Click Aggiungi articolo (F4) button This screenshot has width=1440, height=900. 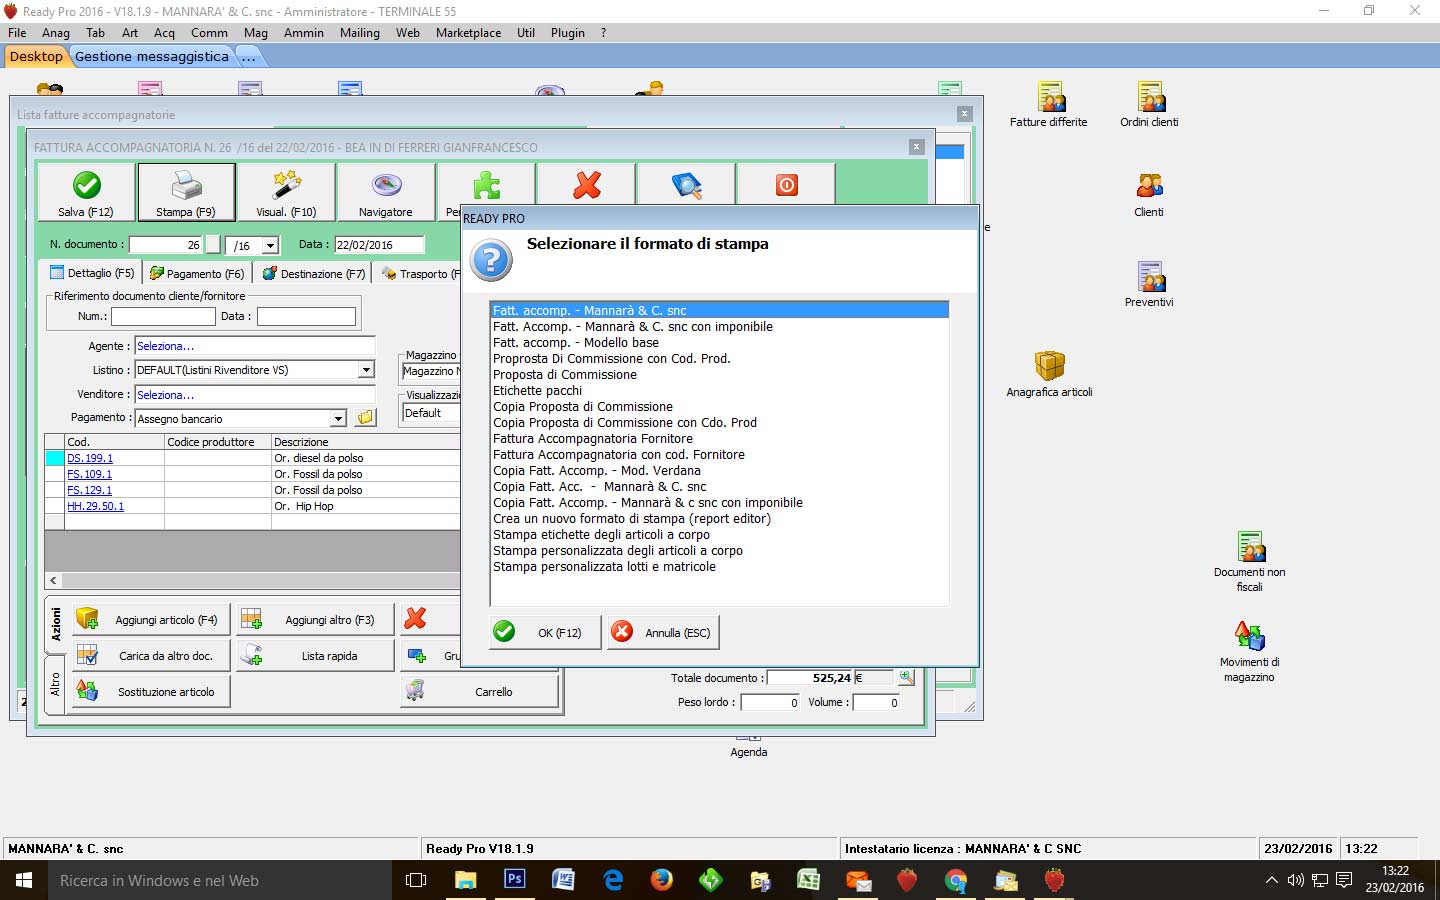[x=150, y=620]
